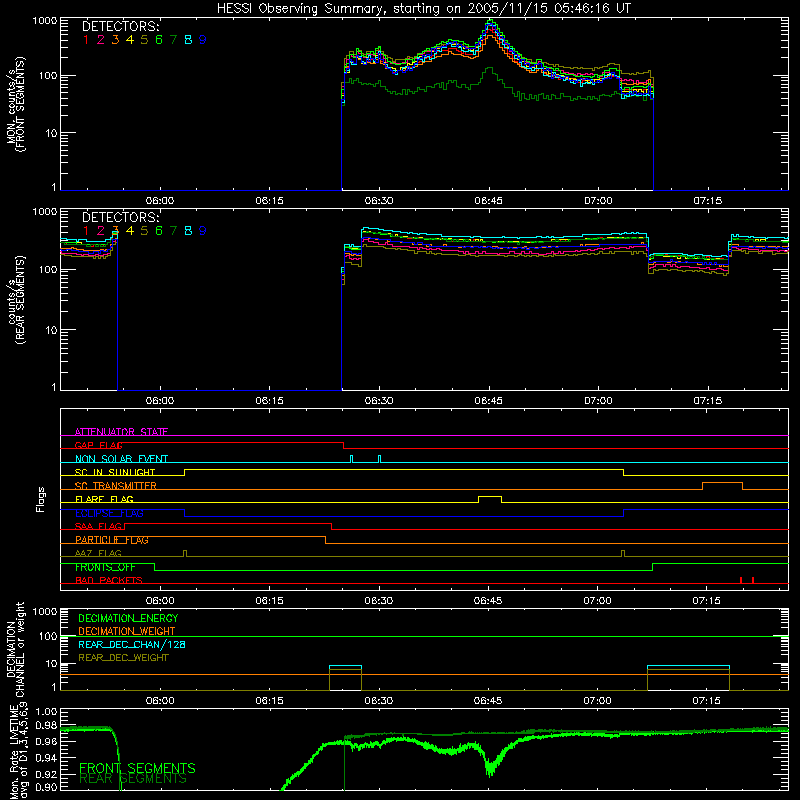
Task: Click the BAD_PACKETS flag label
Action: [109, 581]
